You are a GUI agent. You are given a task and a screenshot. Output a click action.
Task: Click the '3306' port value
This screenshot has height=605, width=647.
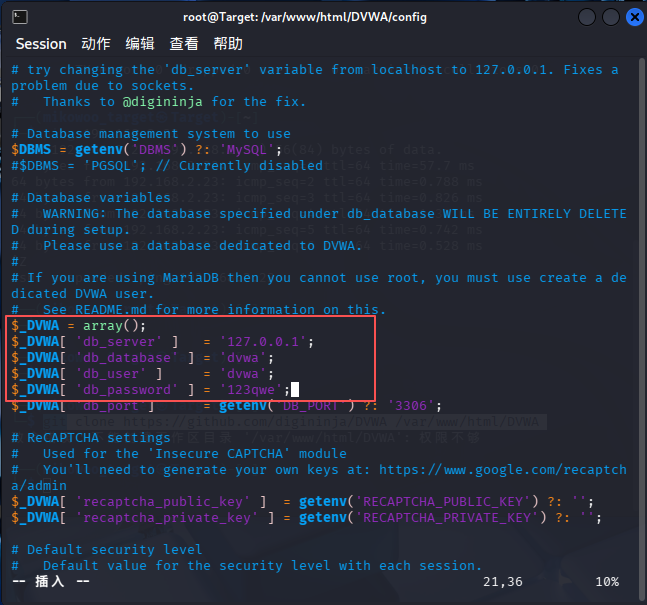point(411,406)
